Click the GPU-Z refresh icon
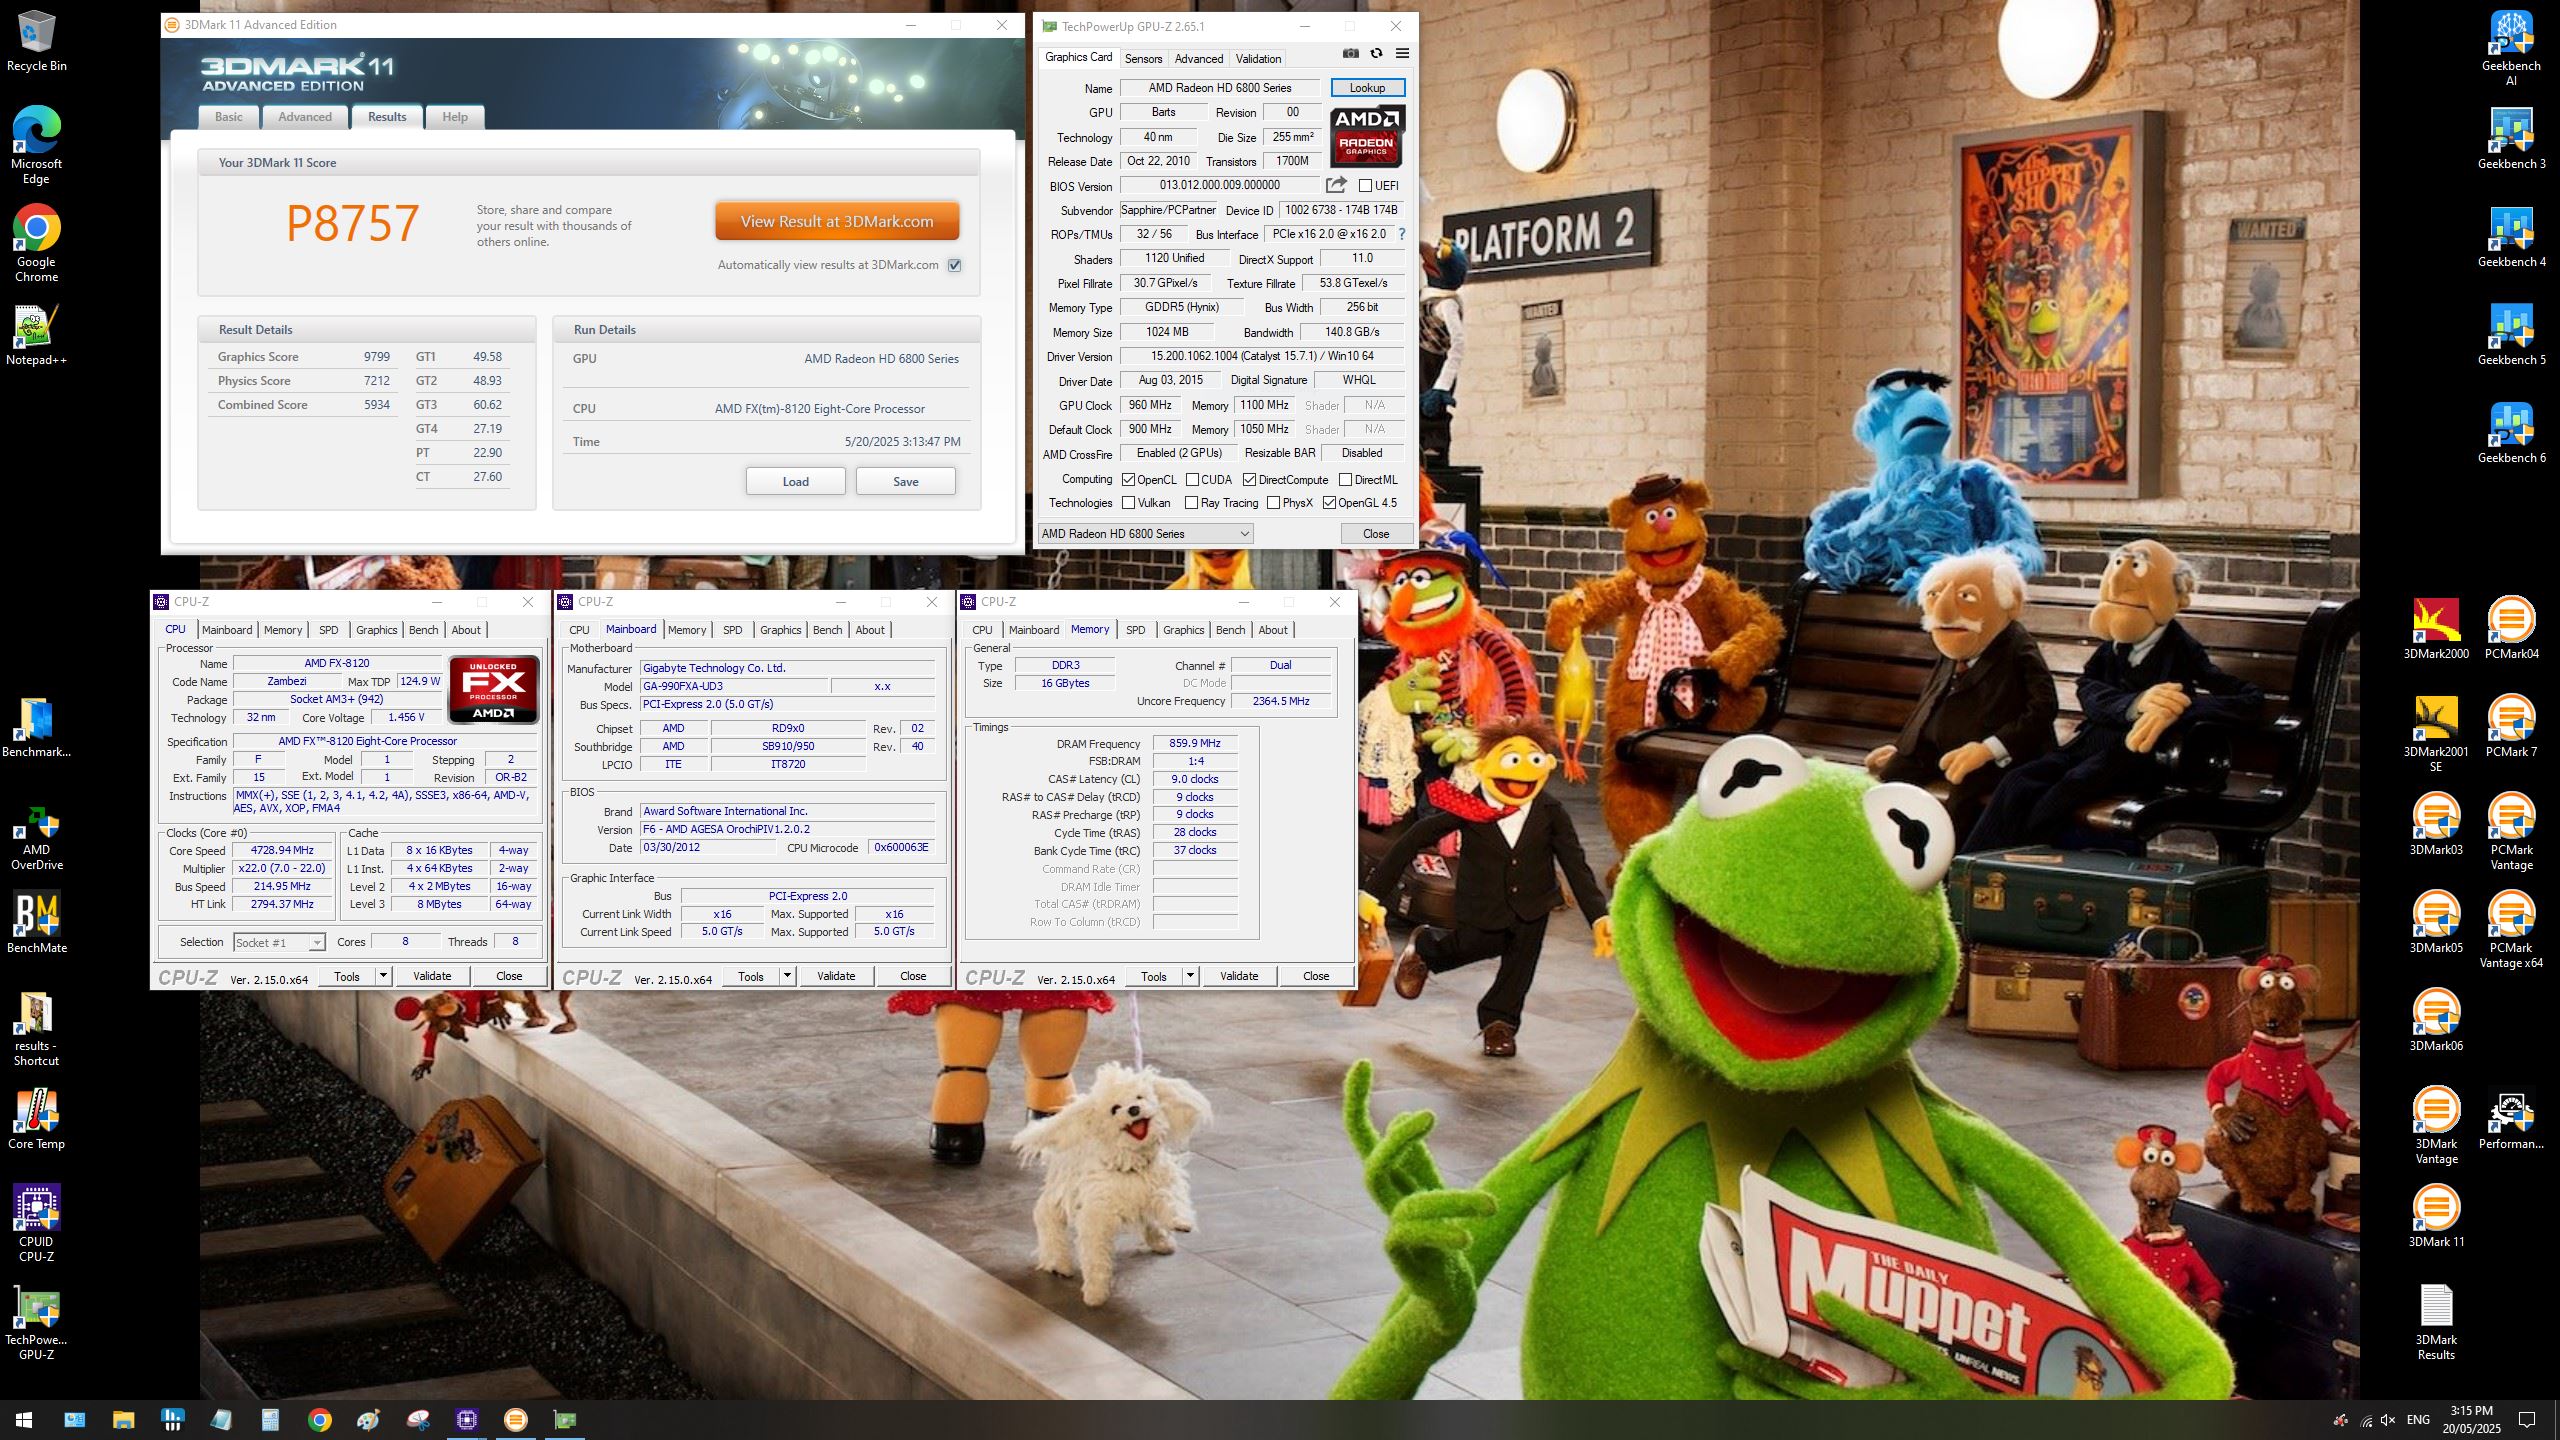 [x=1376, y=54]
